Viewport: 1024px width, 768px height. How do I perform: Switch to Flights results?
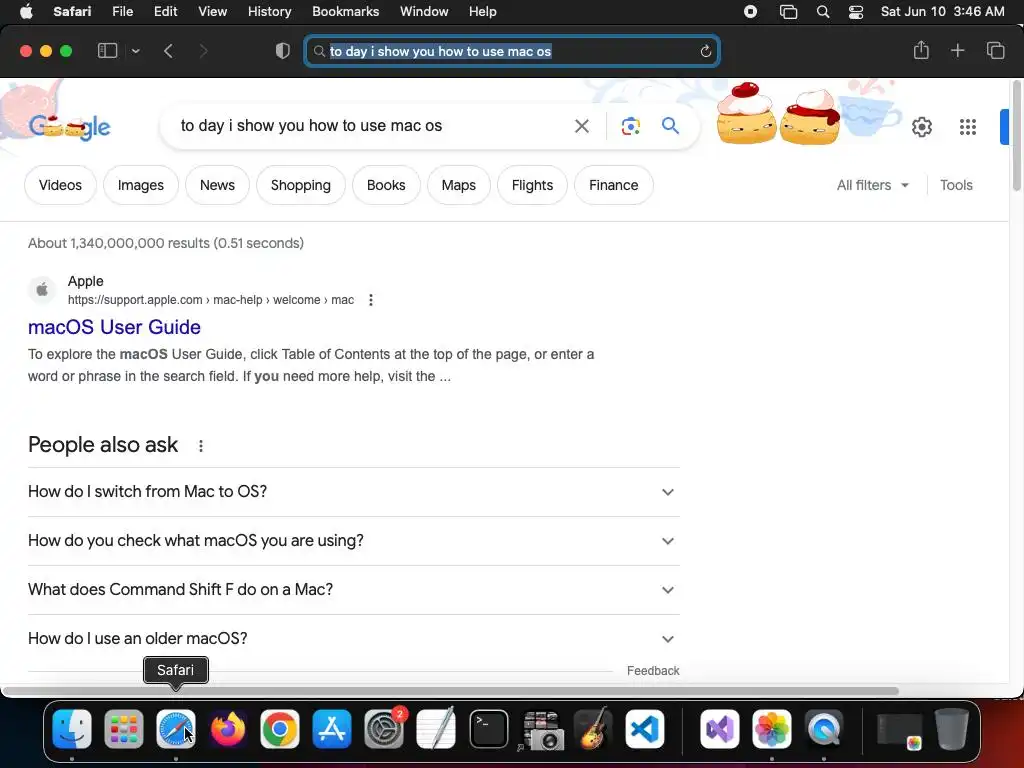click(x=532, y=185)
